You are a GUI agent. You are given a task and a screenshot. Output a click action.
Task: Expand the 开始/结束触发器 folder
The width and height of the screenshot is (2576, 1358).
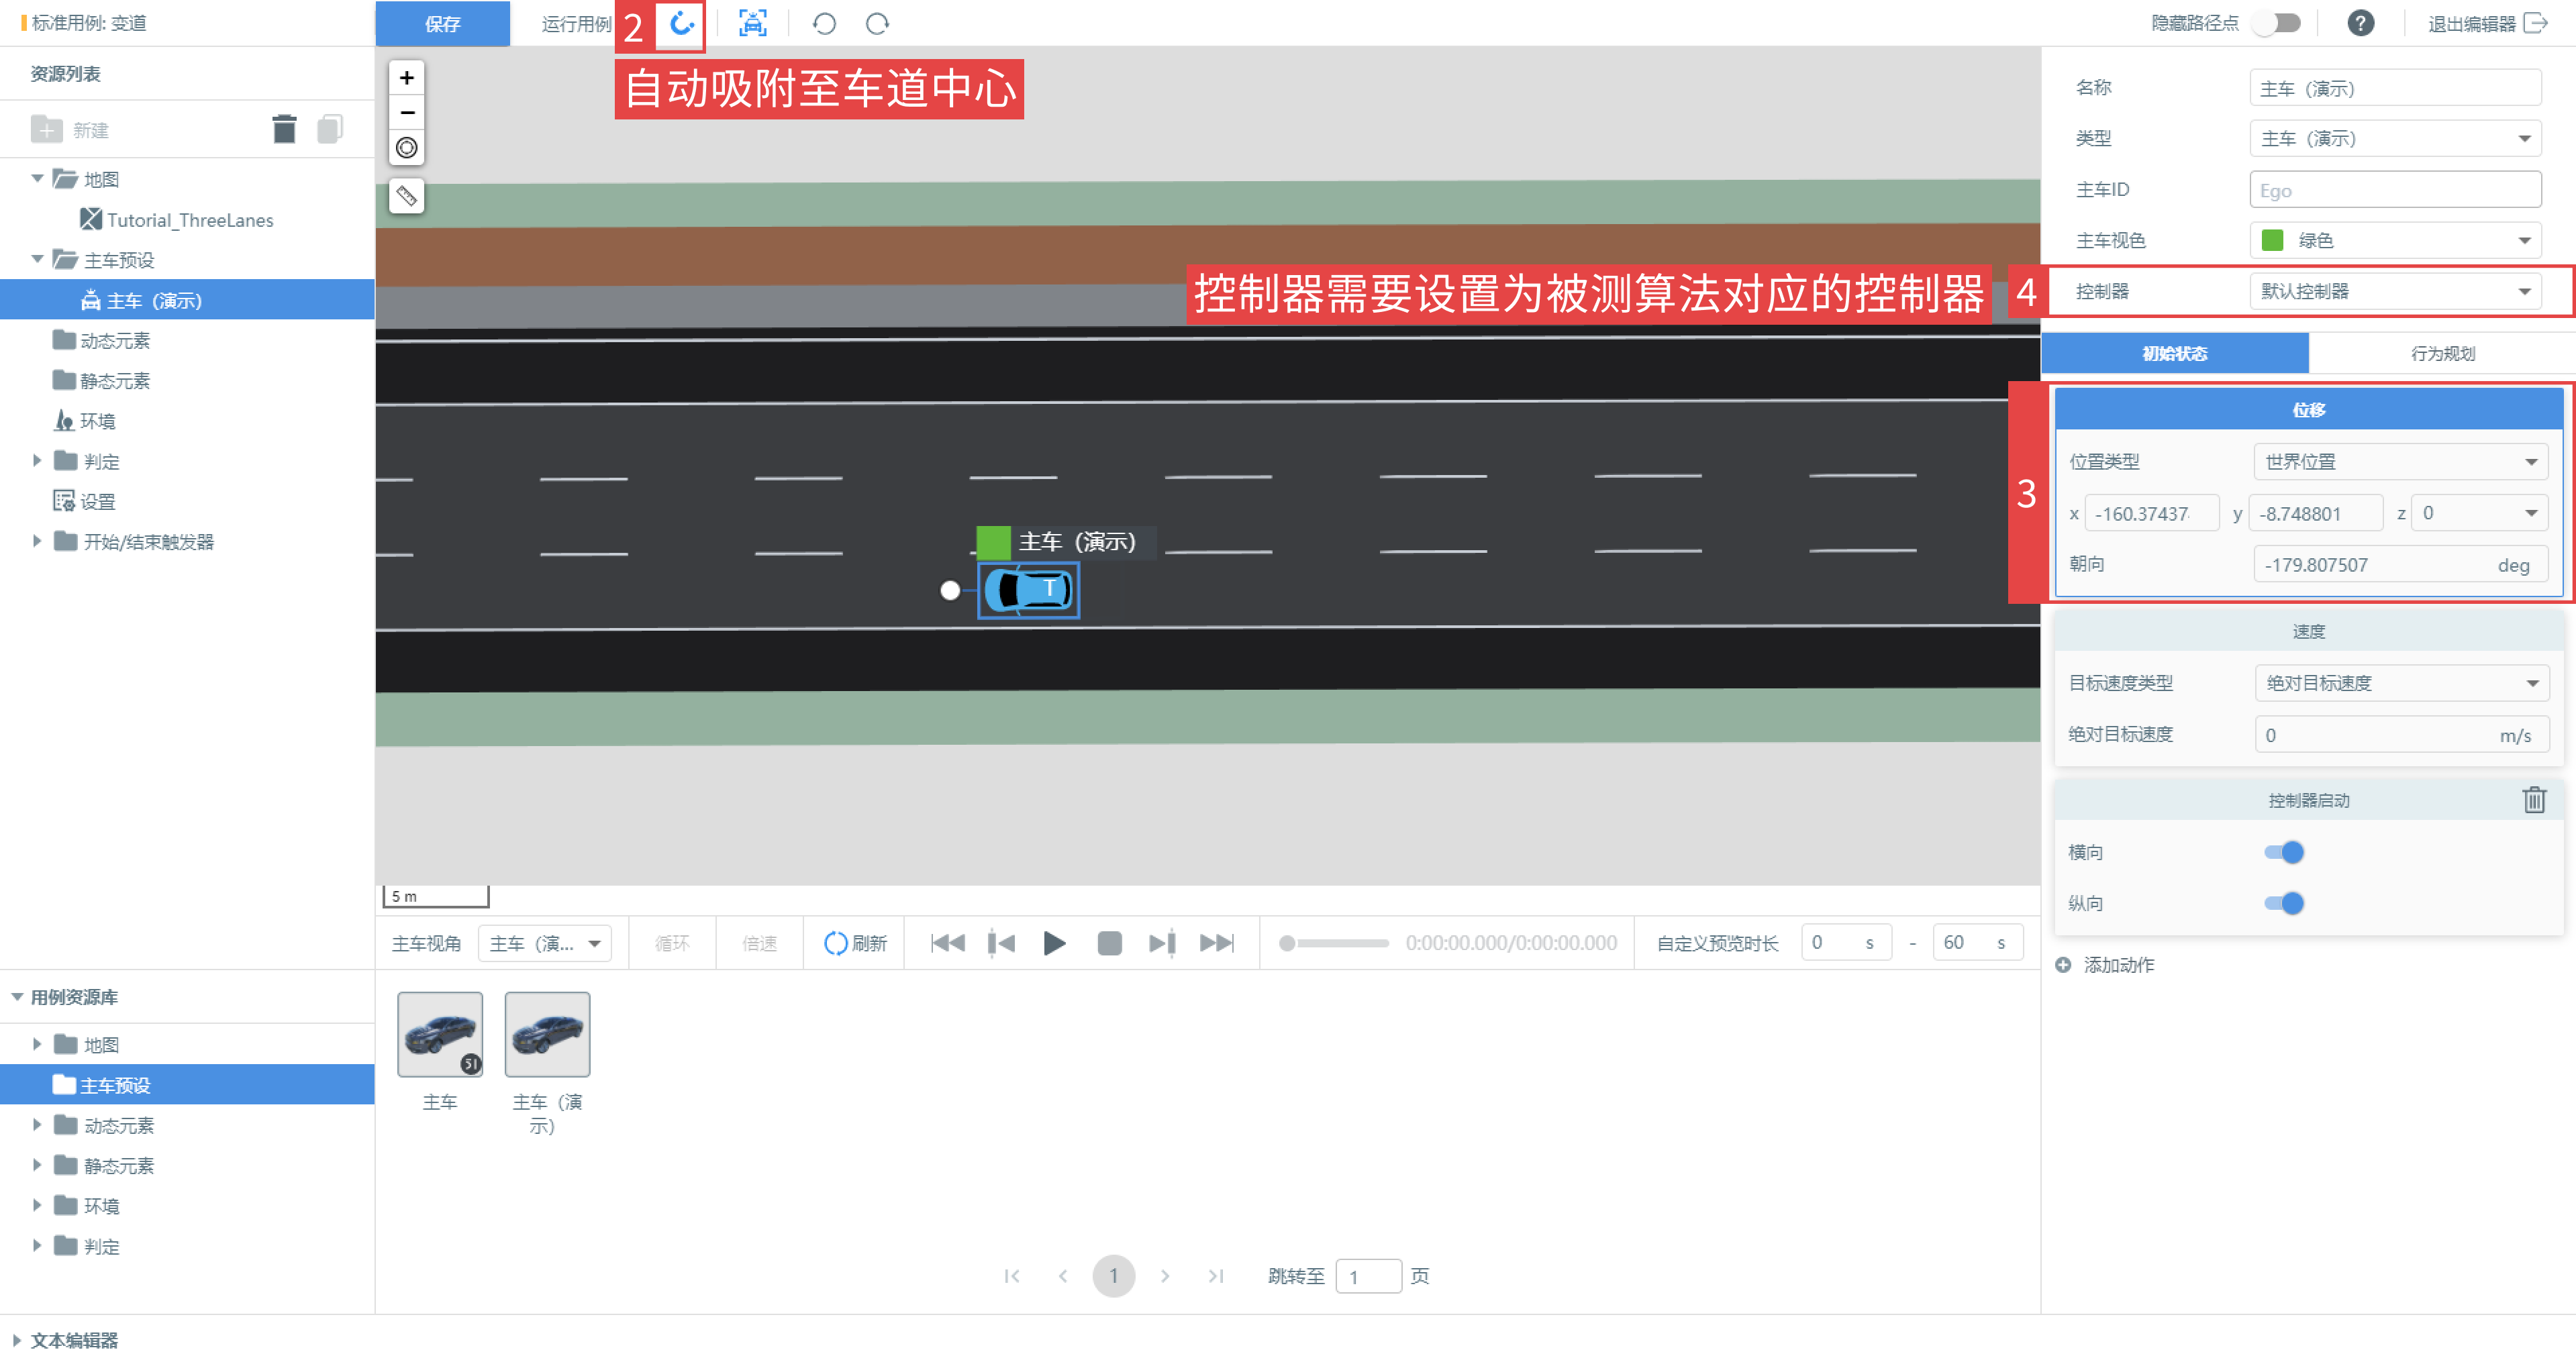[x=37, y=541]
